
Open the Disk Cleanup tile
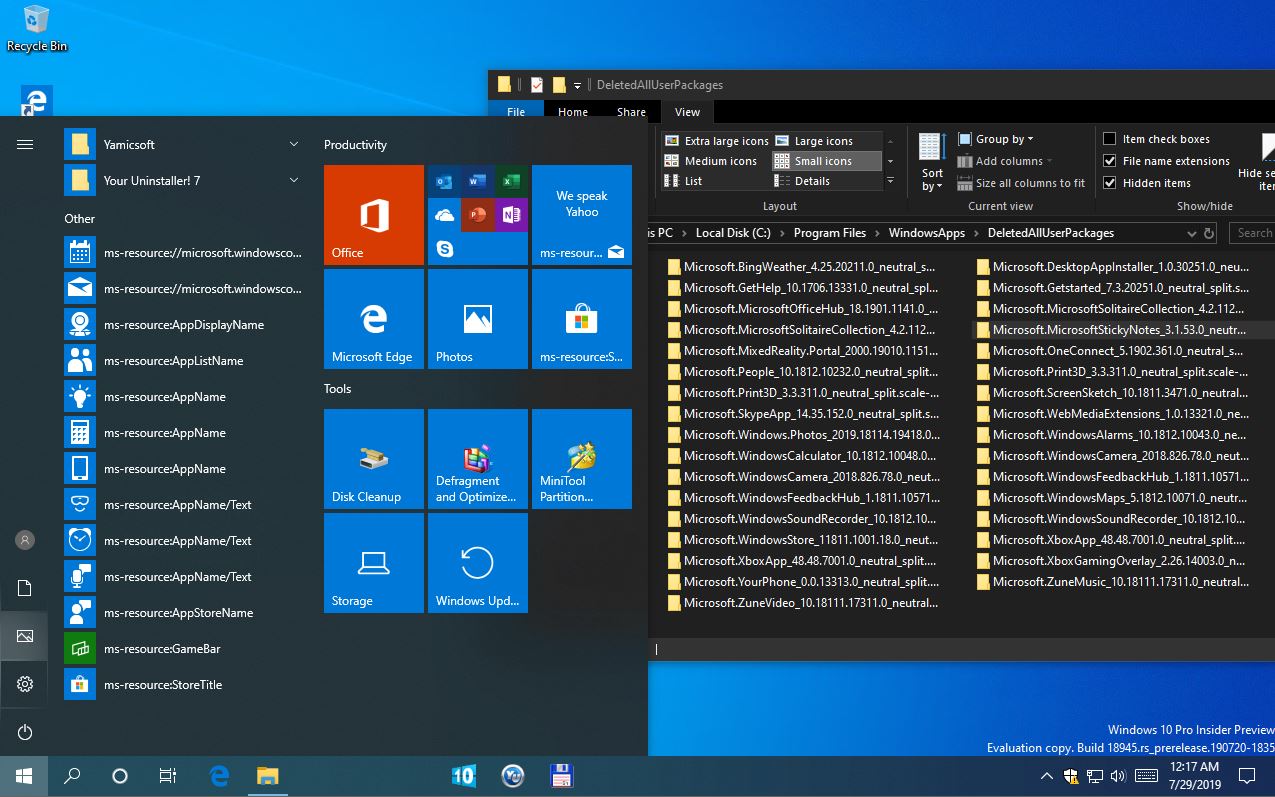[x=374, y=459]
